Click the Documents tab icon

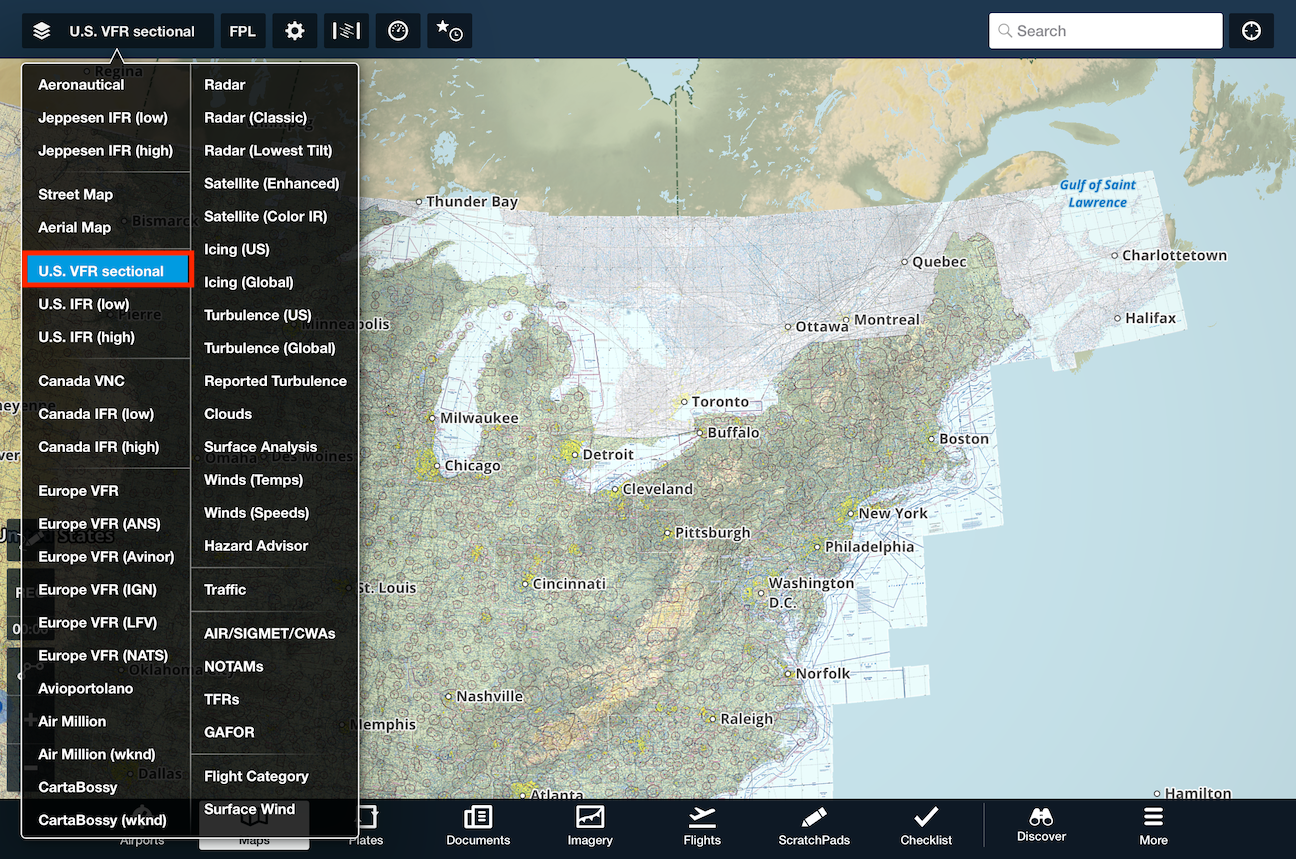[478, 817]
